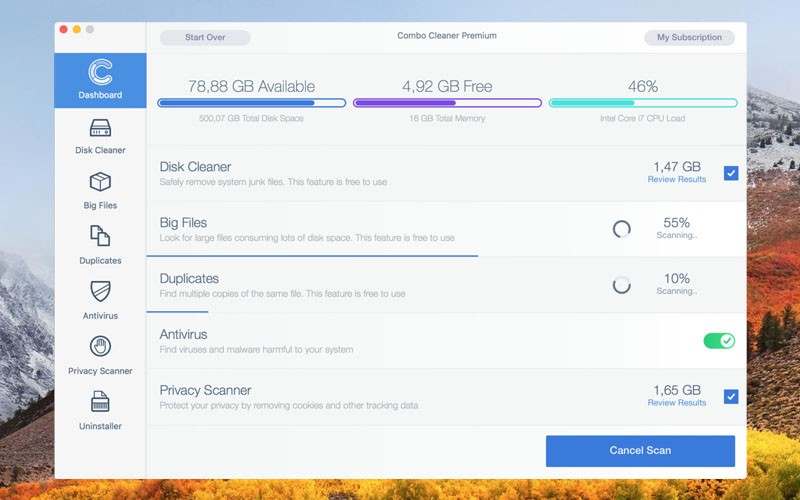Click the CPU load bar
This screenshot has width=800, height=500.
643,103
